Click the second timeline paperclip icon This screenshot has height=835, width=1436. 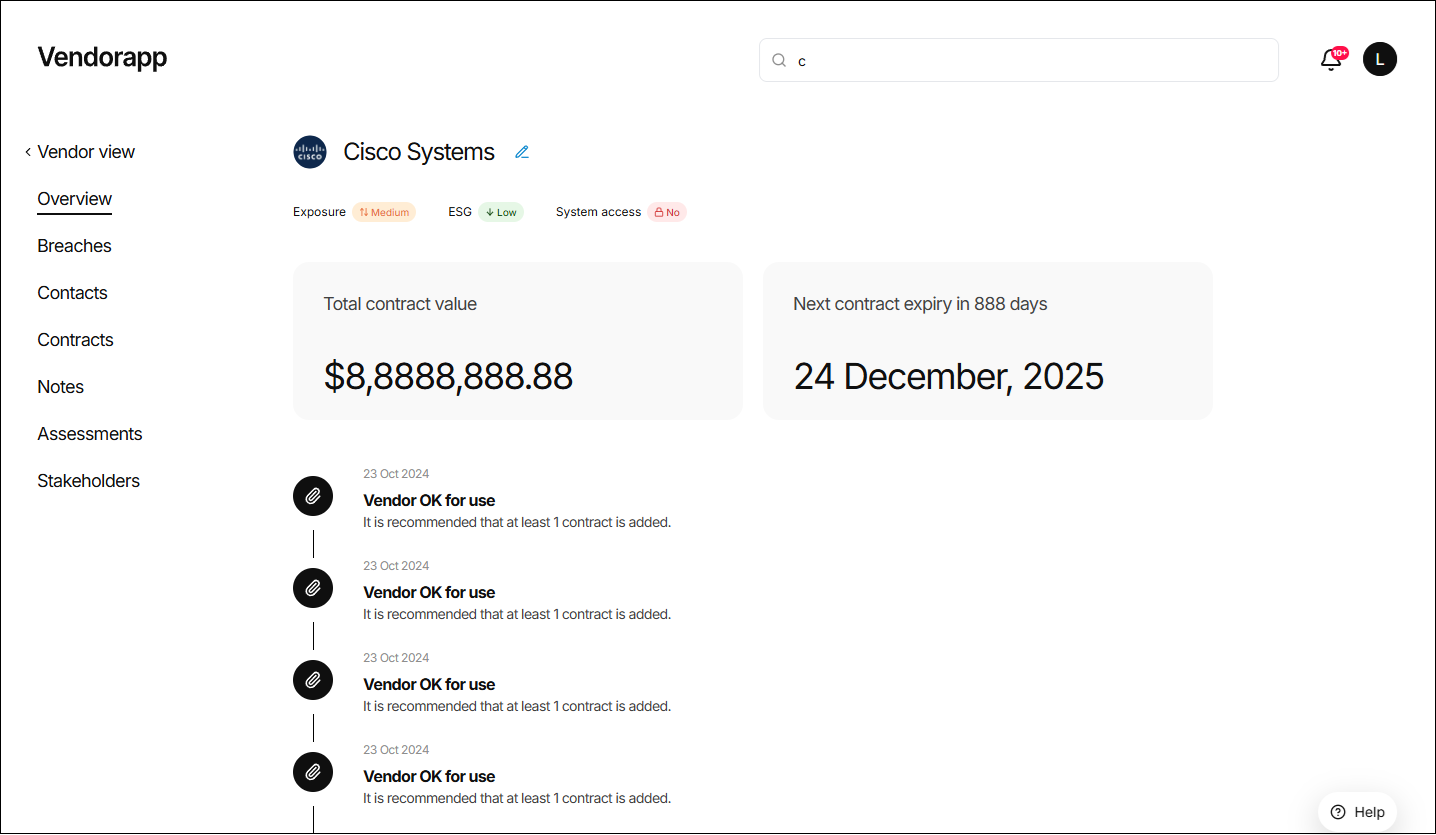(x=313, y=588)
